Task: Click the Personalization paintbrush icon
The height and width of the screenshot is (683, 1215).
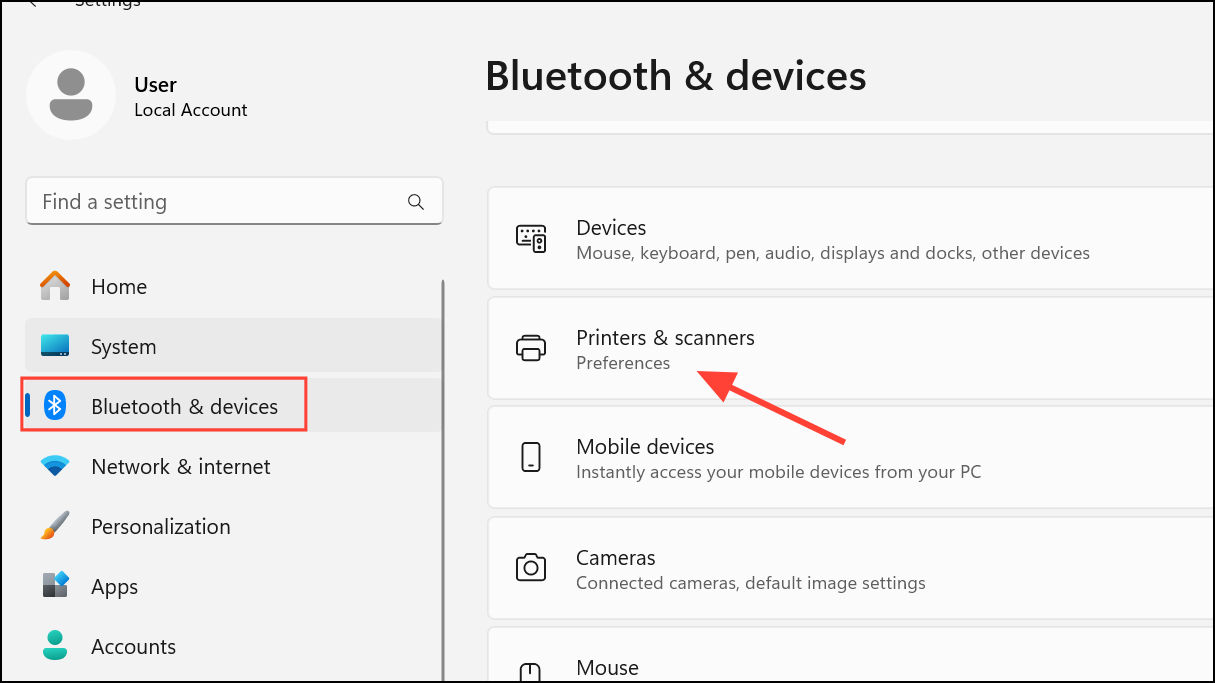Action: [x=55, y=526]
